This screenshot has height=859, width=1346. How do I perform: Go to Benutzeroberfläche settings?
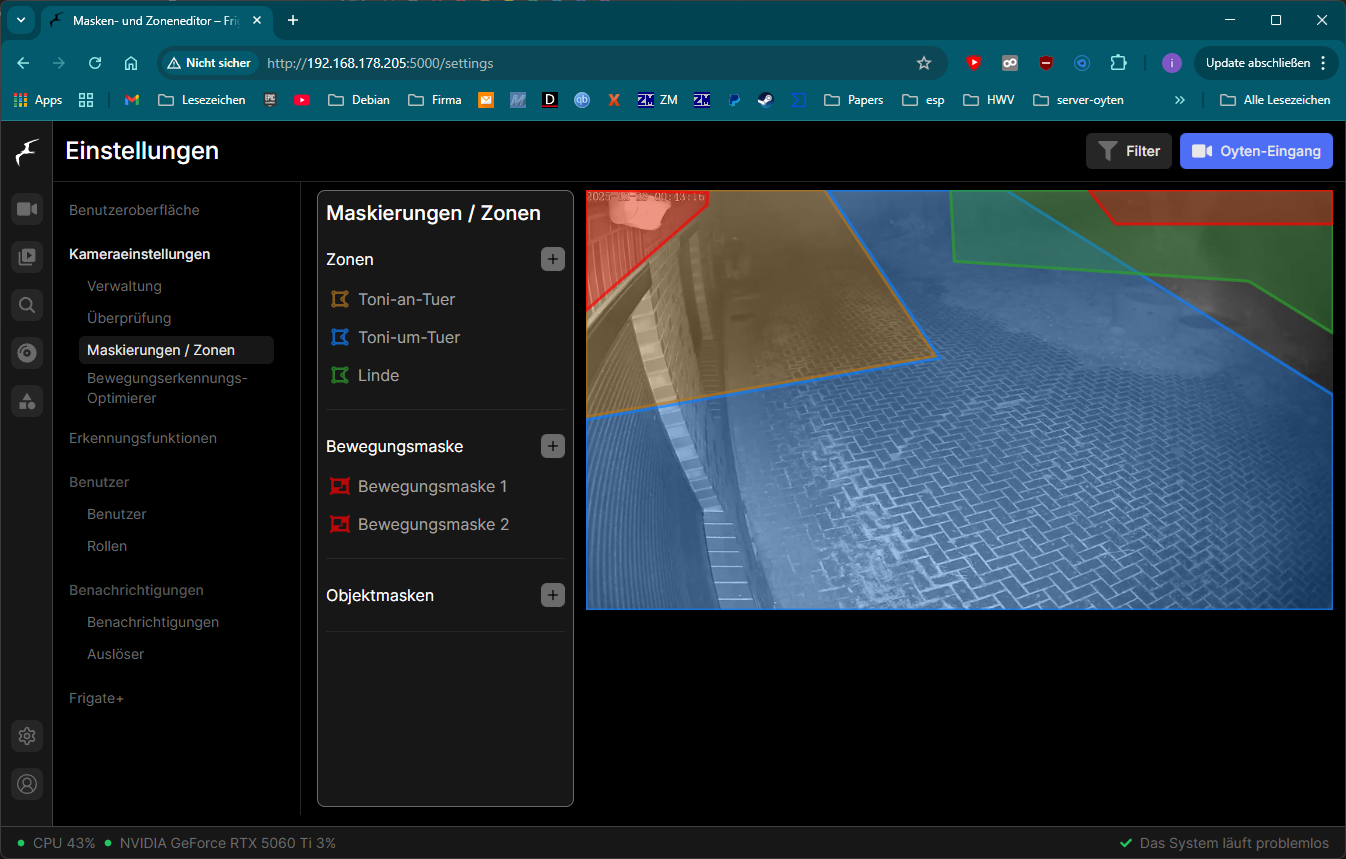tap(134, 210)
